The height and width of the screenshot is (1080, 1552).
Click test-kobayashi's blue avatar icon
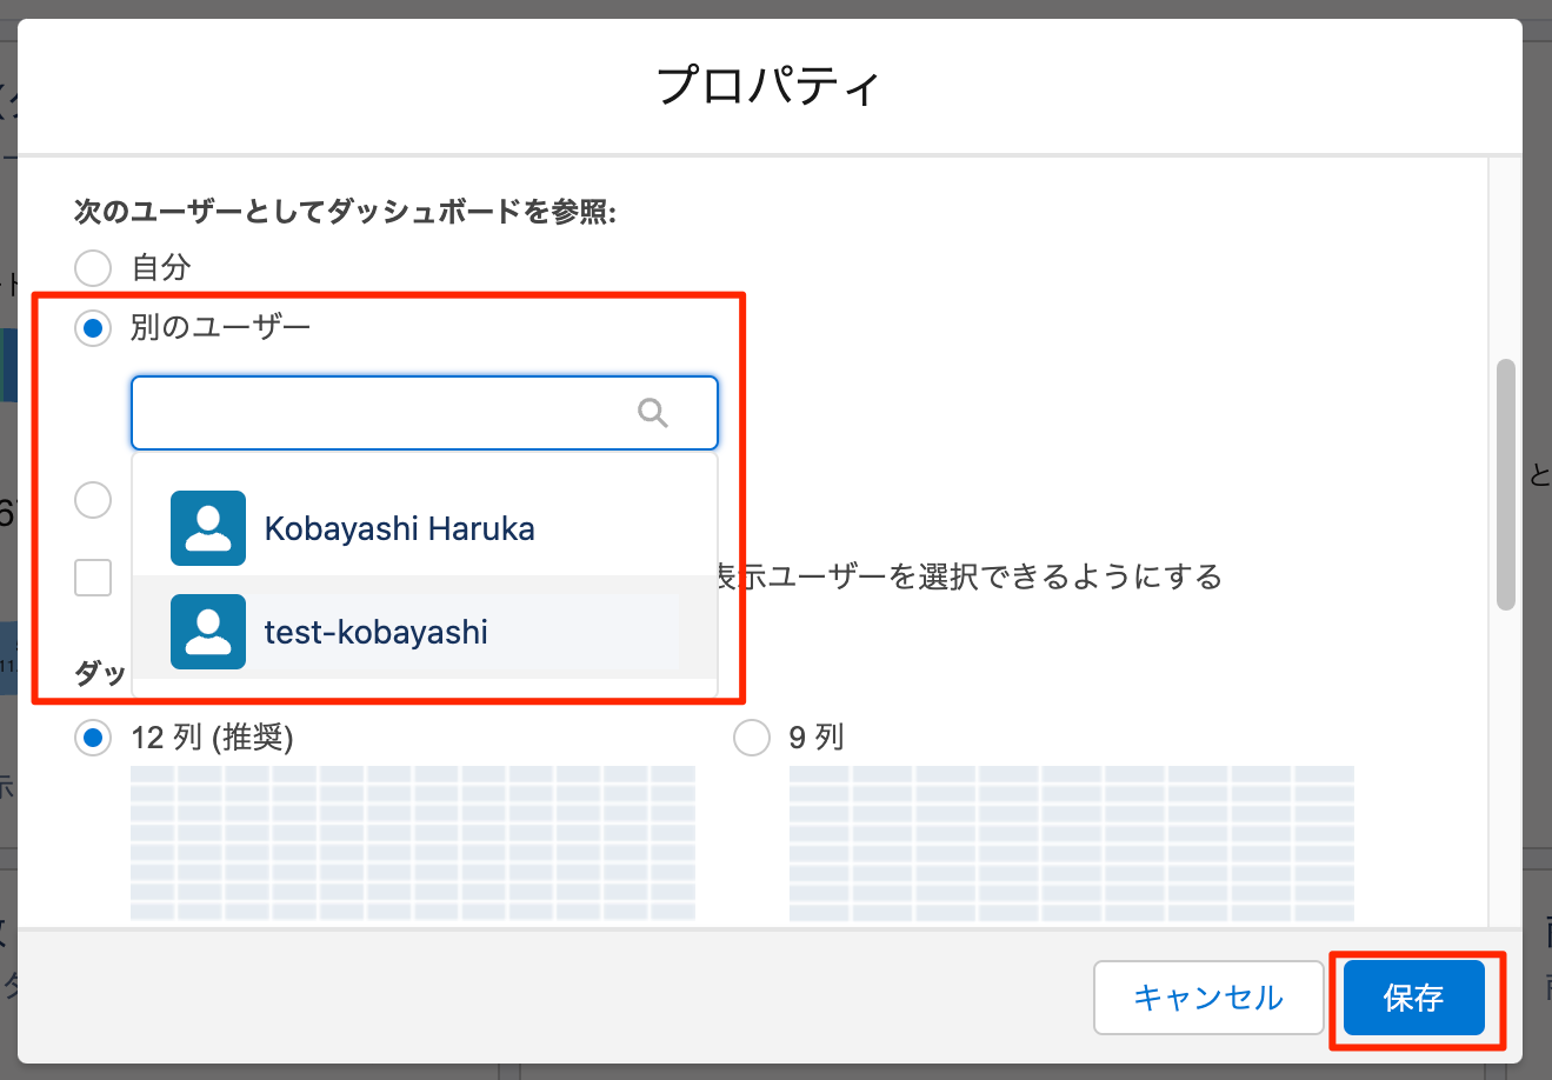[x=207, y=632]
